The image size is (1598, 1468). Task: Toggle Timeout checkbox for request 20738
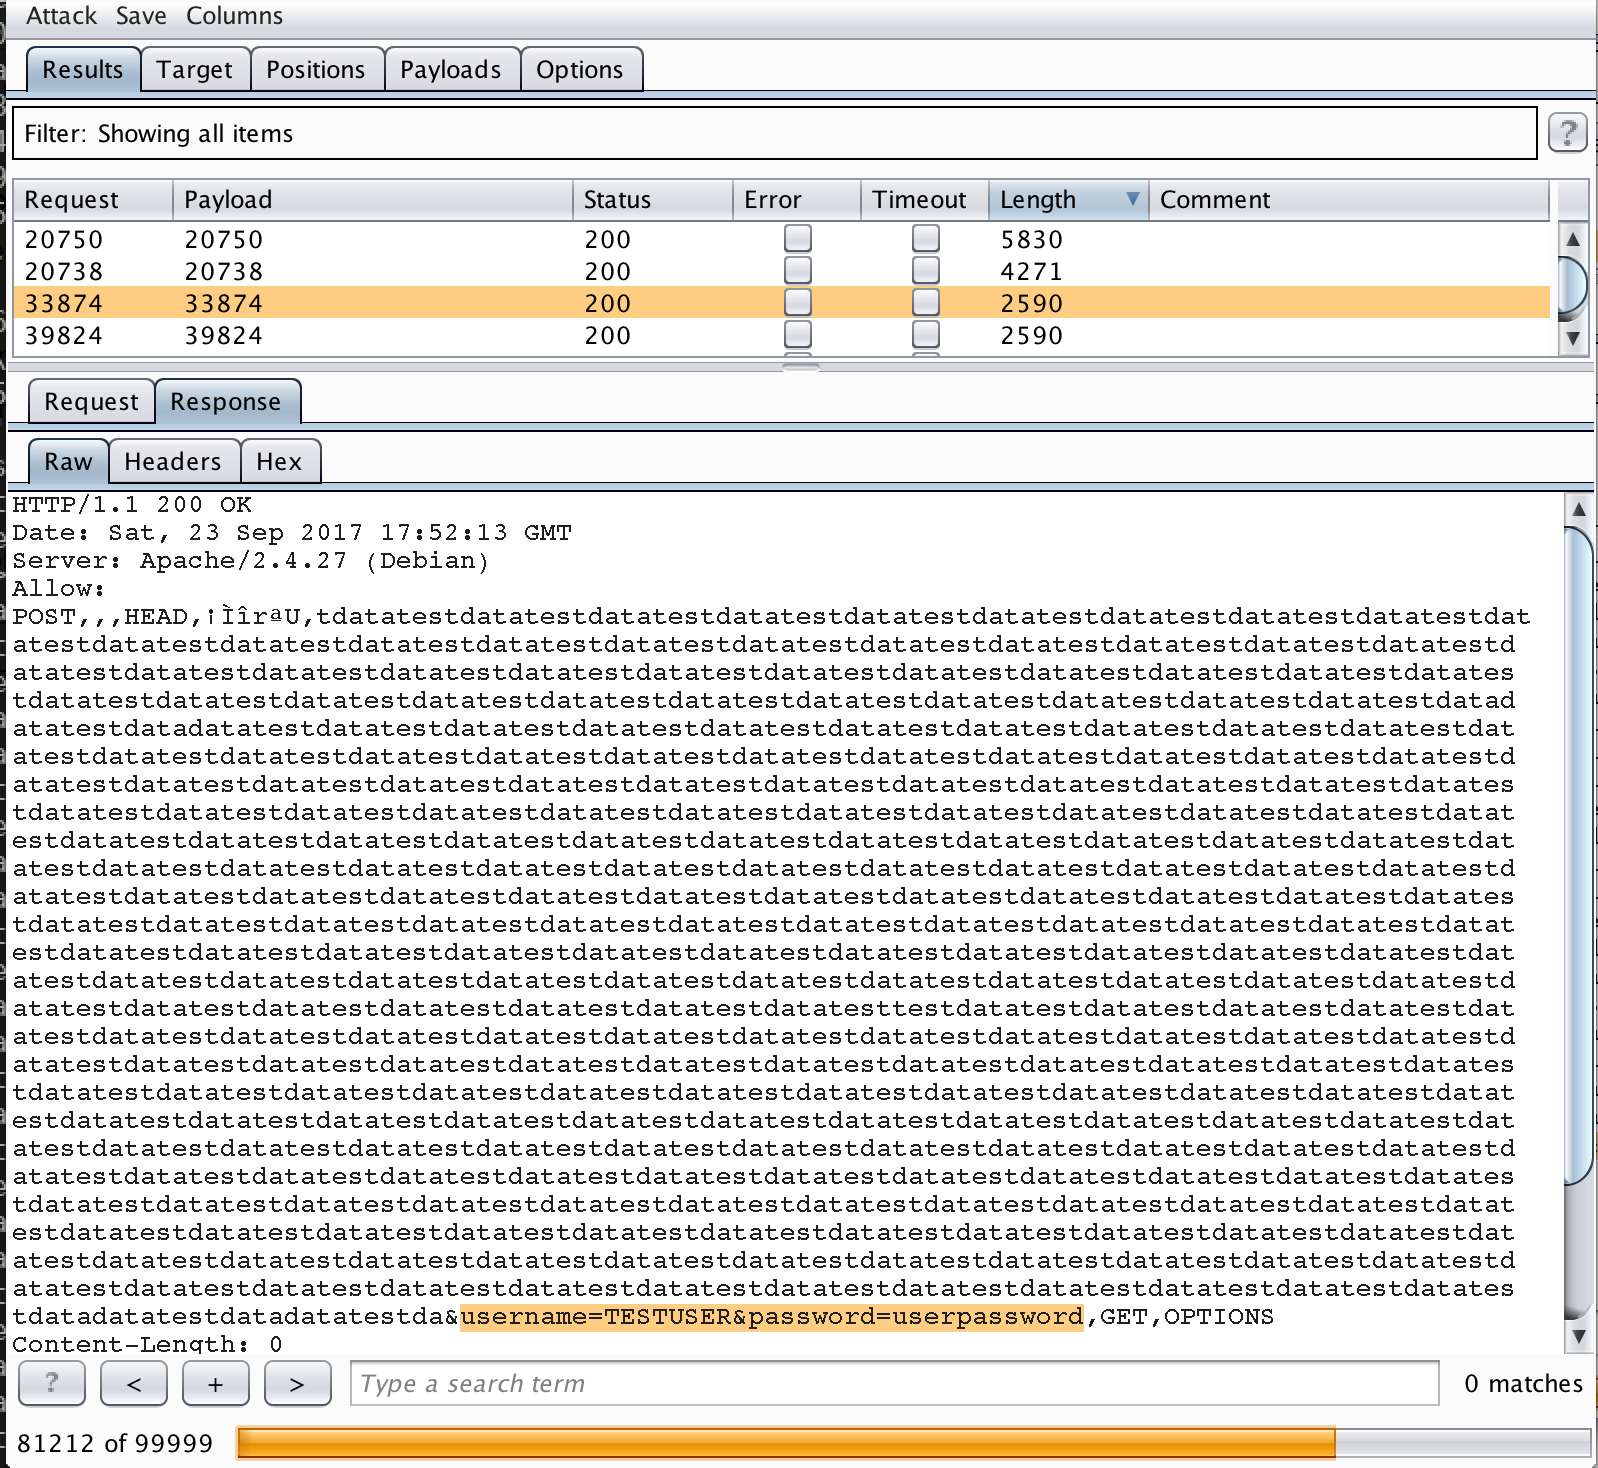click(926, 270)
